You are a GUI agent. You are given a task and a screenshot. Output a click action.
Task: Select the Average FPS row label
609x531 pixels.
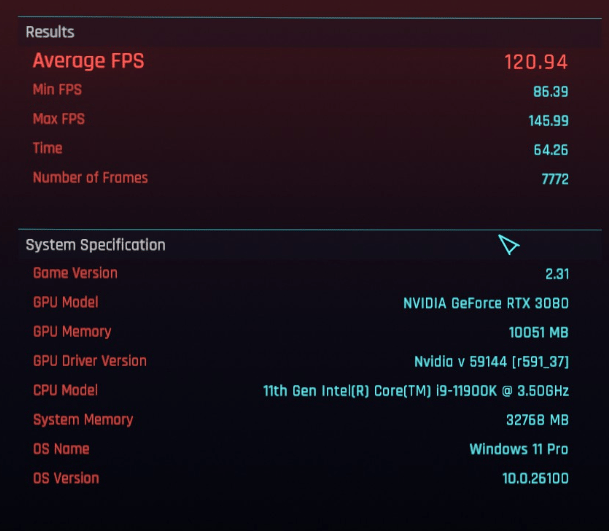pos(89,61)
